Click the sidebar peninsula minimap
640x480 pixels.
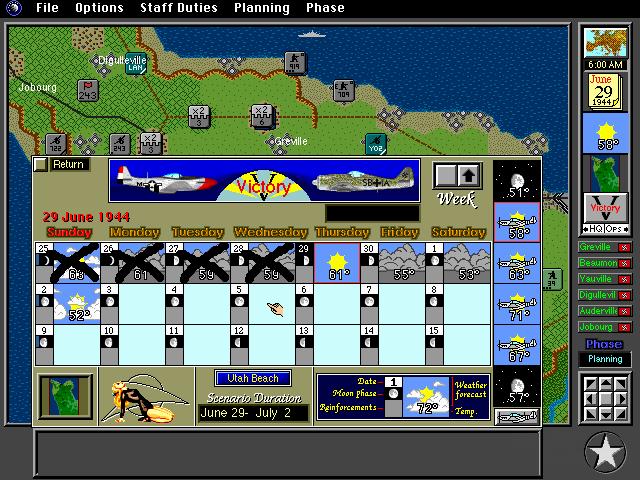click(605, 174)
